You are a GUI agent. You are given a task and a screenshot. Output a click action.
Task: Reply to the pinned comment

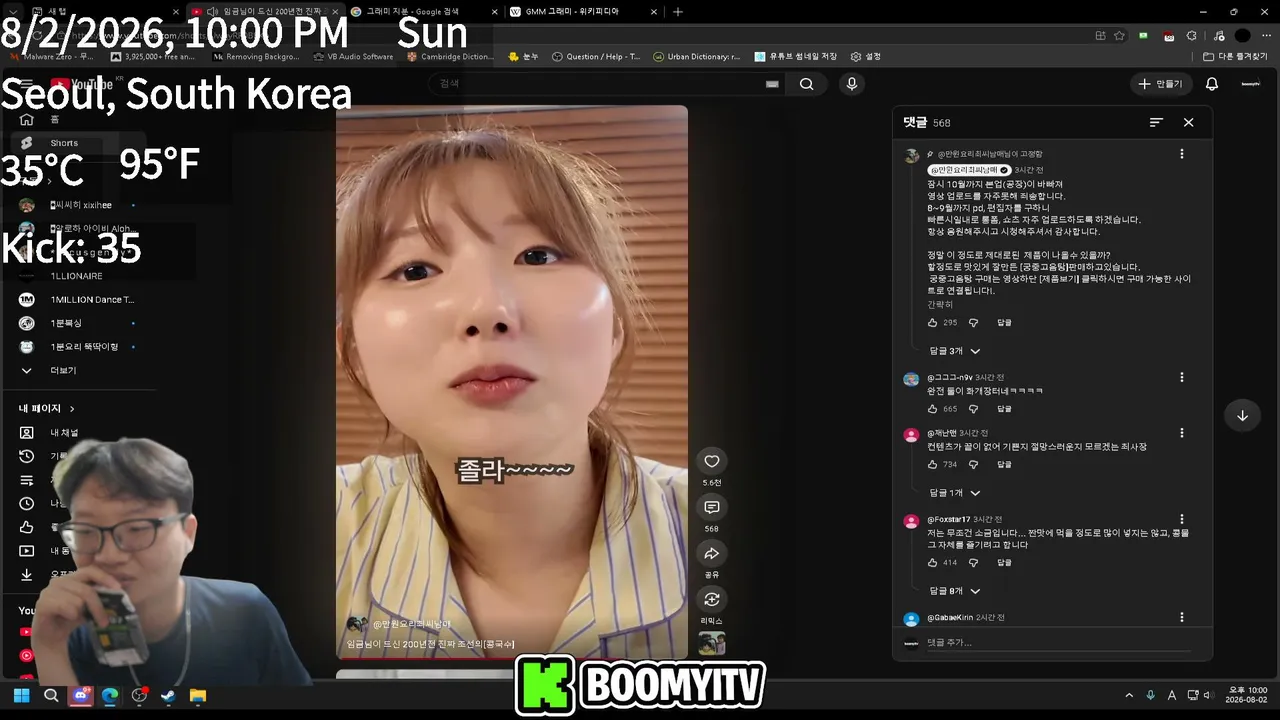click(x=1004, y=323)
